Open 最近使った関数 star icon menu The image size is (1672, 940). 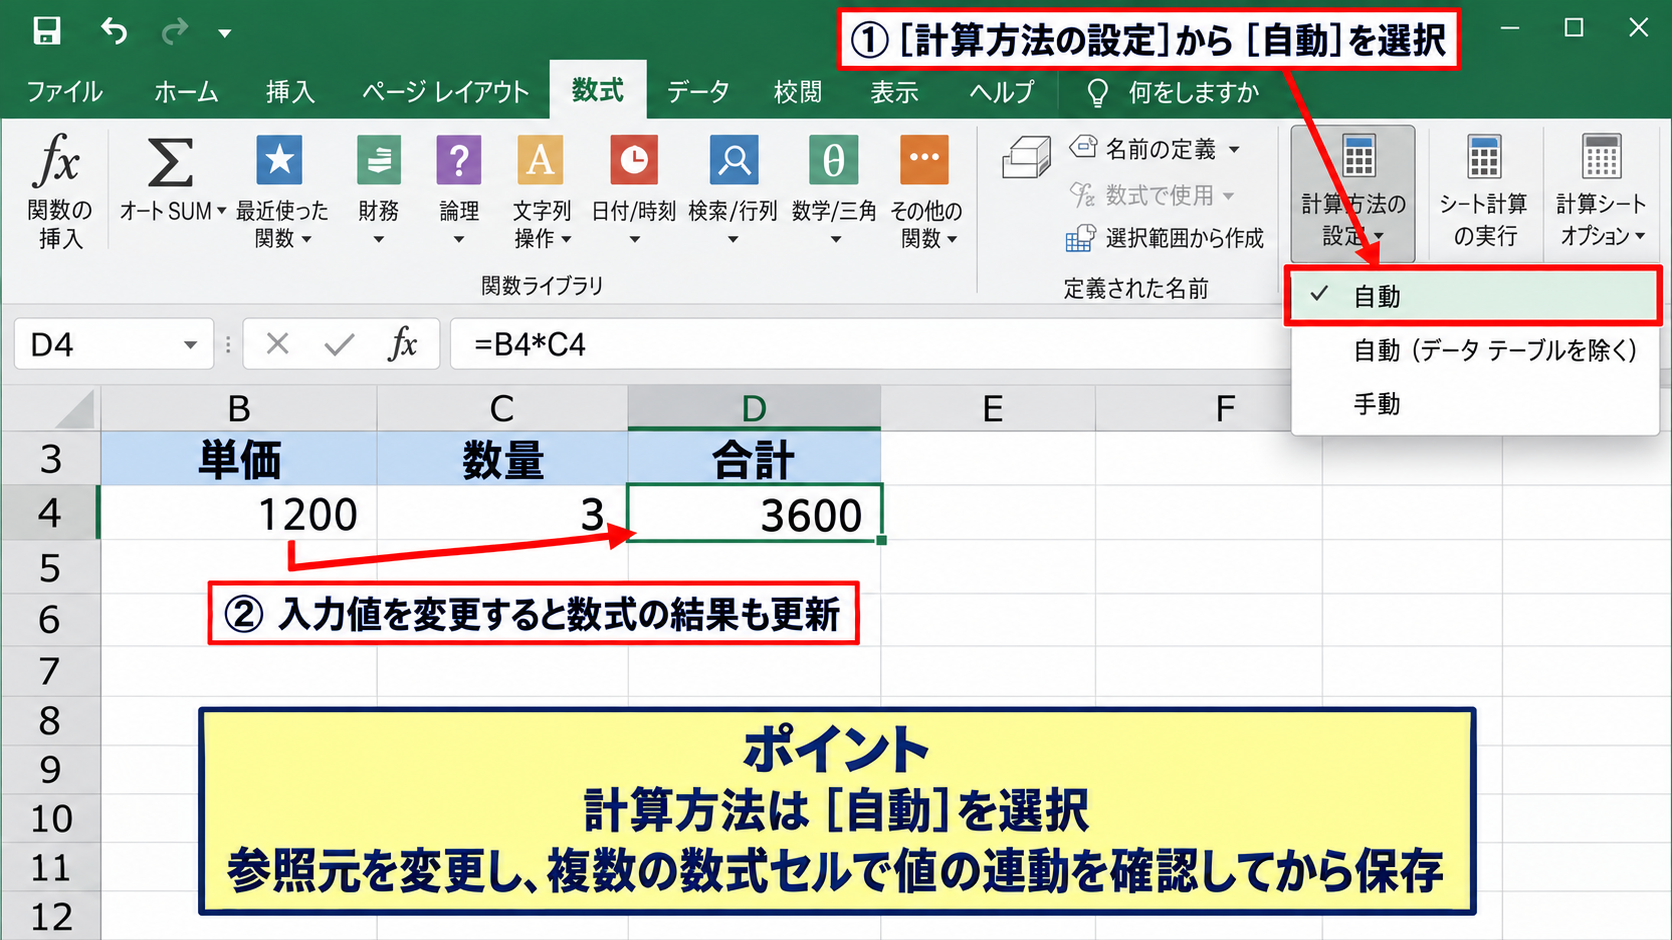tap(280, 160)
